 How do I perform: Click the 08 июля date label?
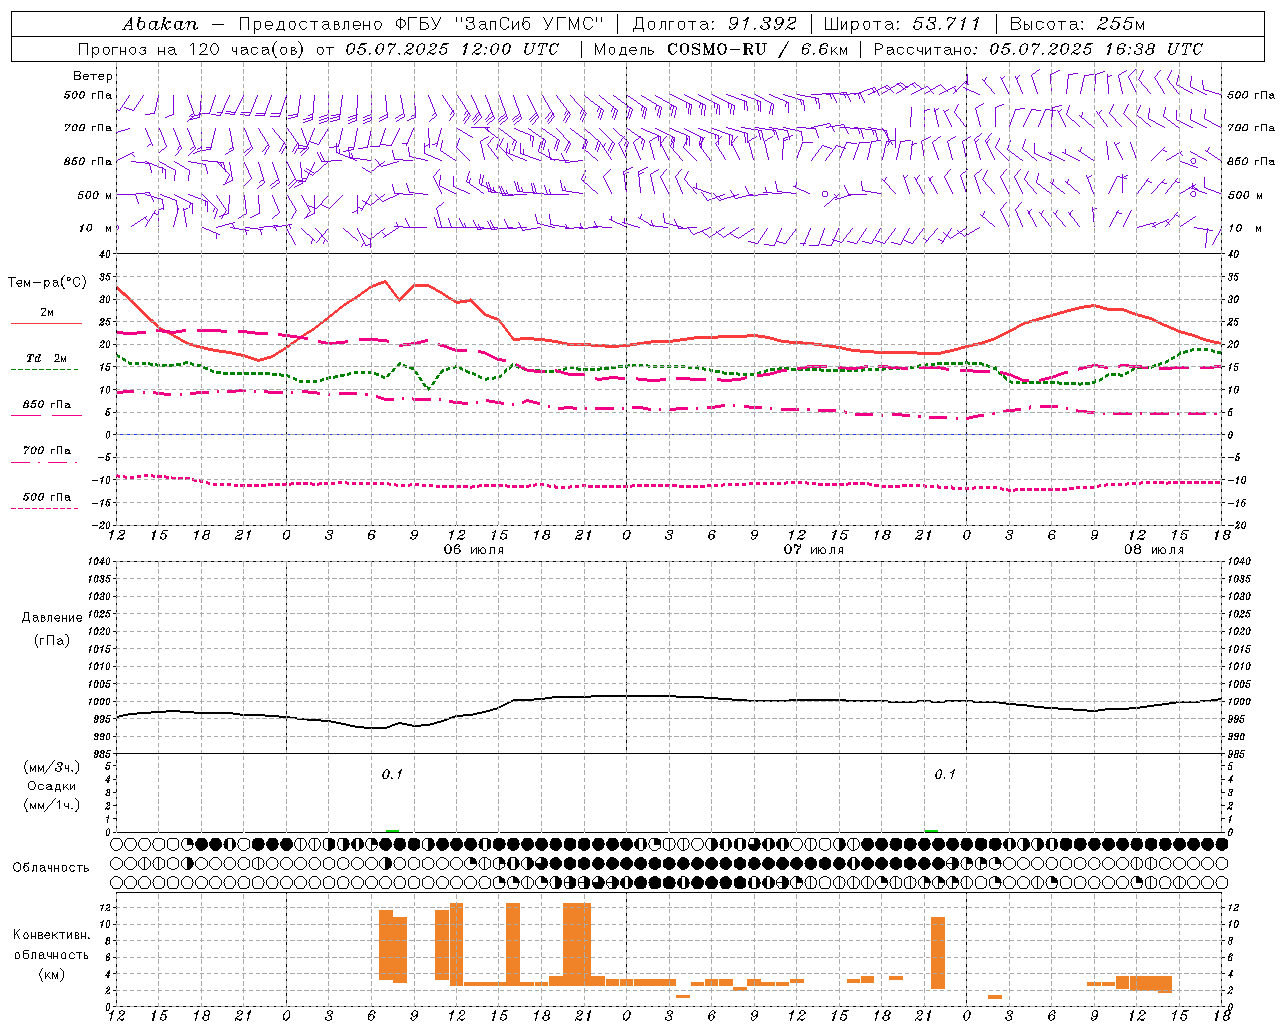pos(1153,550)
